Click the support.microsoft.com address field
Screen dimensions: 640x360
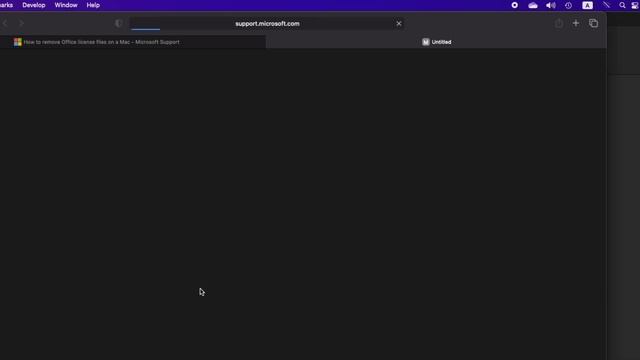[267, 24]
